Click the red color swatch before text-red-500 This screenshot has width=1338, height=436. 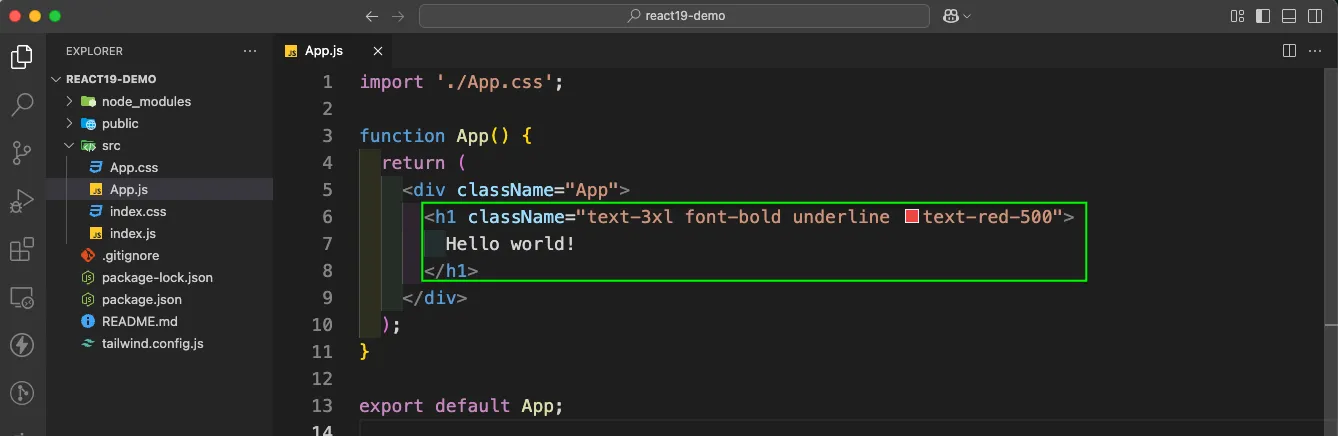[x=912, y=216]
